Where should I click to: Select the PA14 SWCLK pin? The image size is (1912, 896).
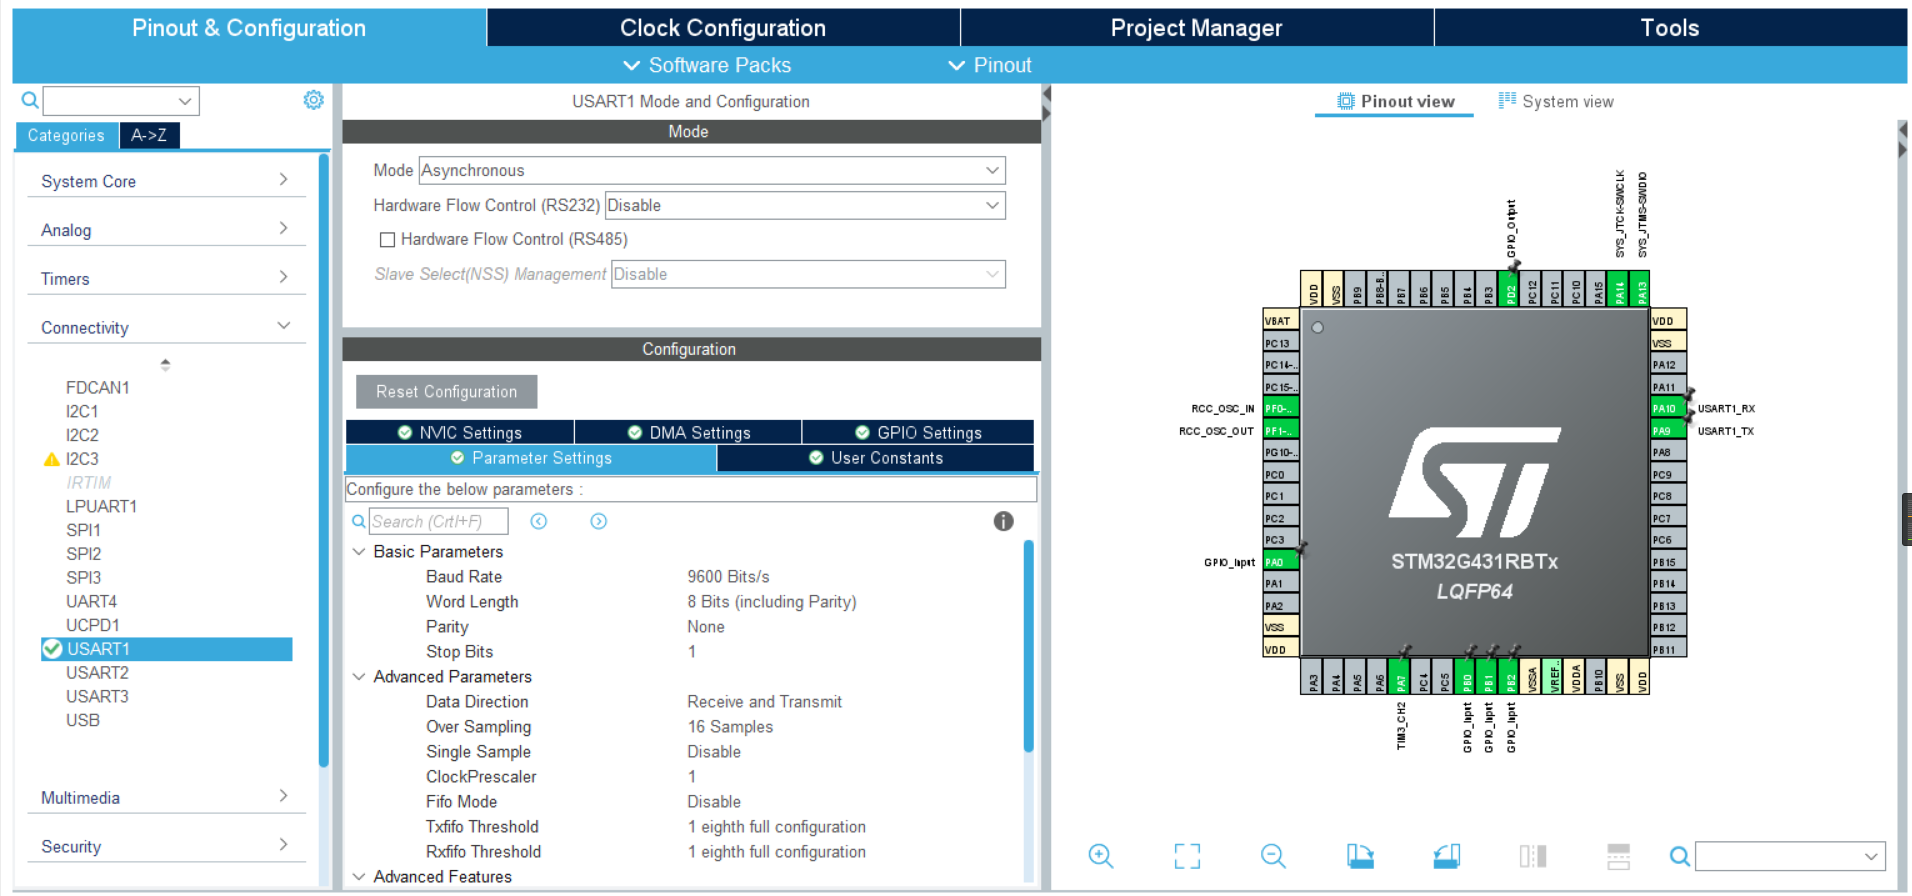point(1620,289)
